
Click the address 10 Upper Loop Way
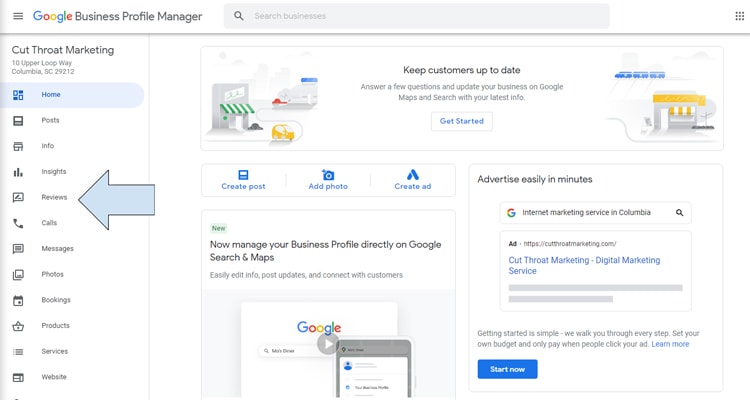[42, 63]
